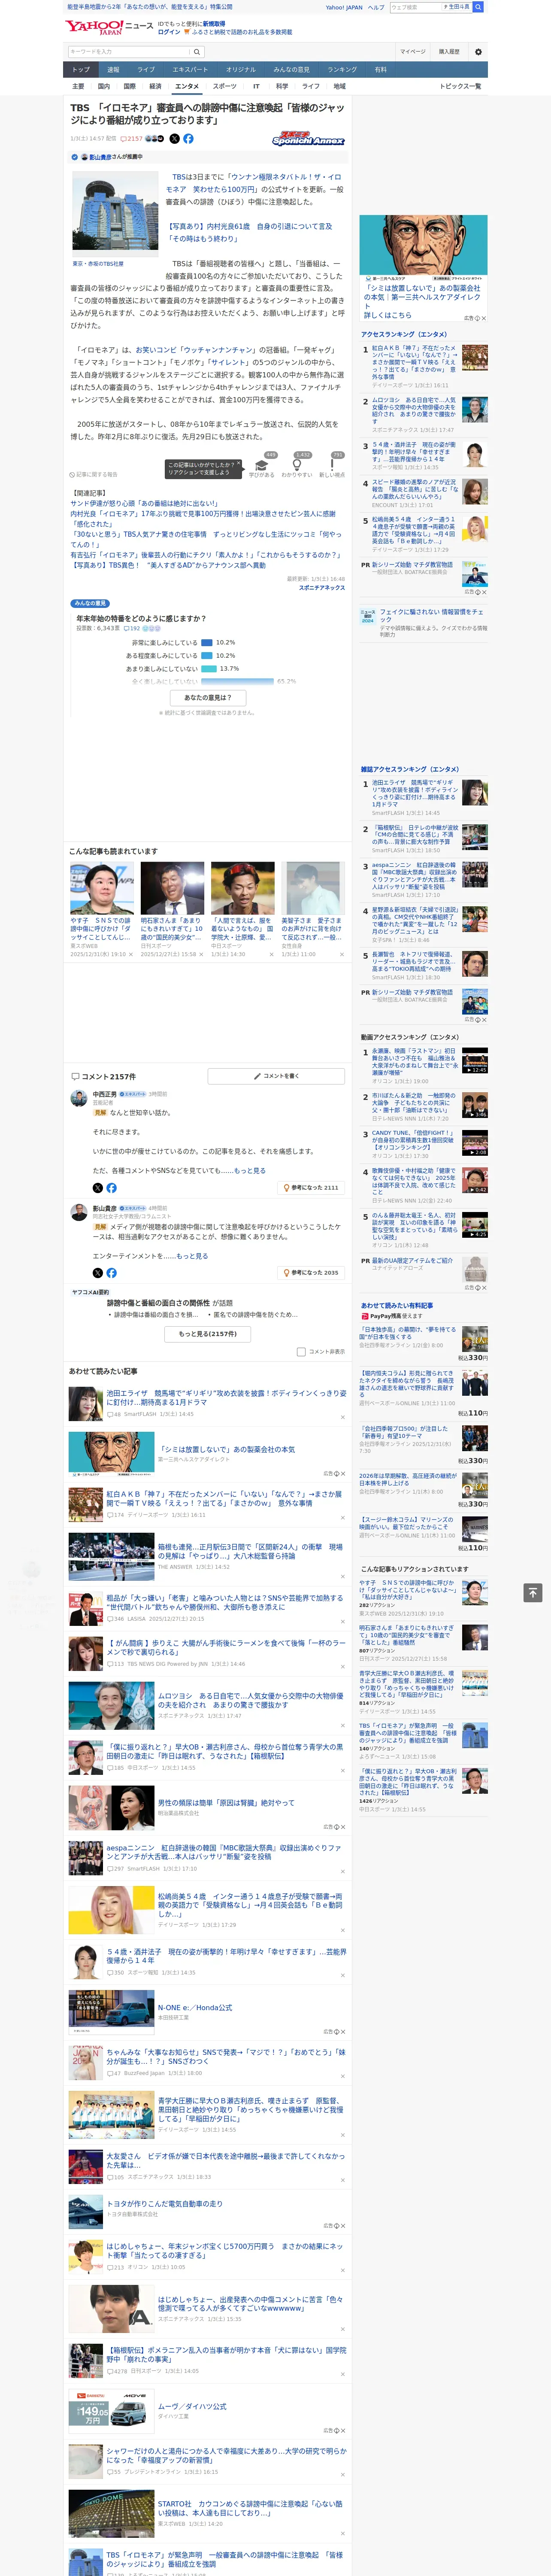
Task: Open the 有料 navigation tab
Action: [380, 70]
